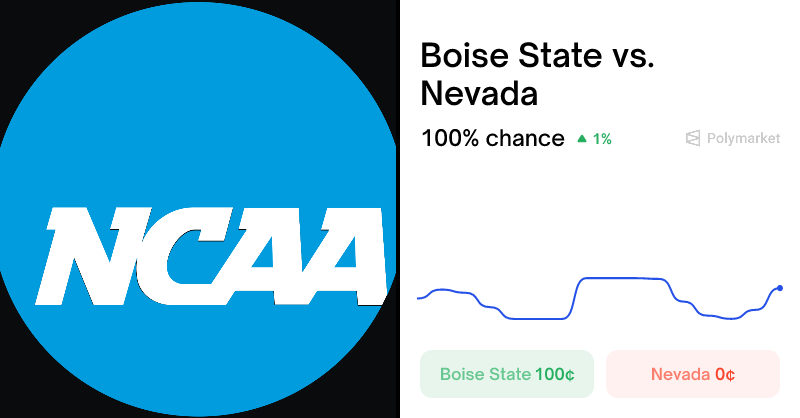
Task: Click the word "Nevada" in the title
Action: tap(479, 94)
